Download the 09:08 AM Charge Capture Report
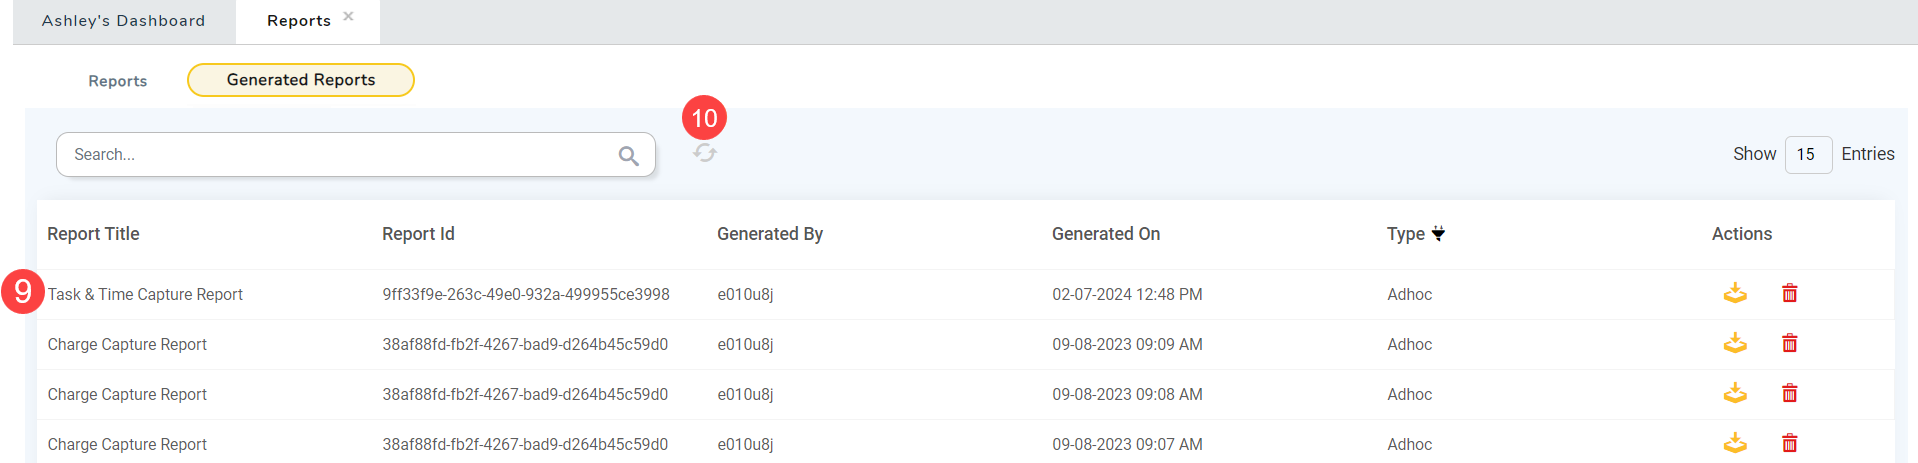This screenshot has width=1918, height=463. click(1735, 393)
